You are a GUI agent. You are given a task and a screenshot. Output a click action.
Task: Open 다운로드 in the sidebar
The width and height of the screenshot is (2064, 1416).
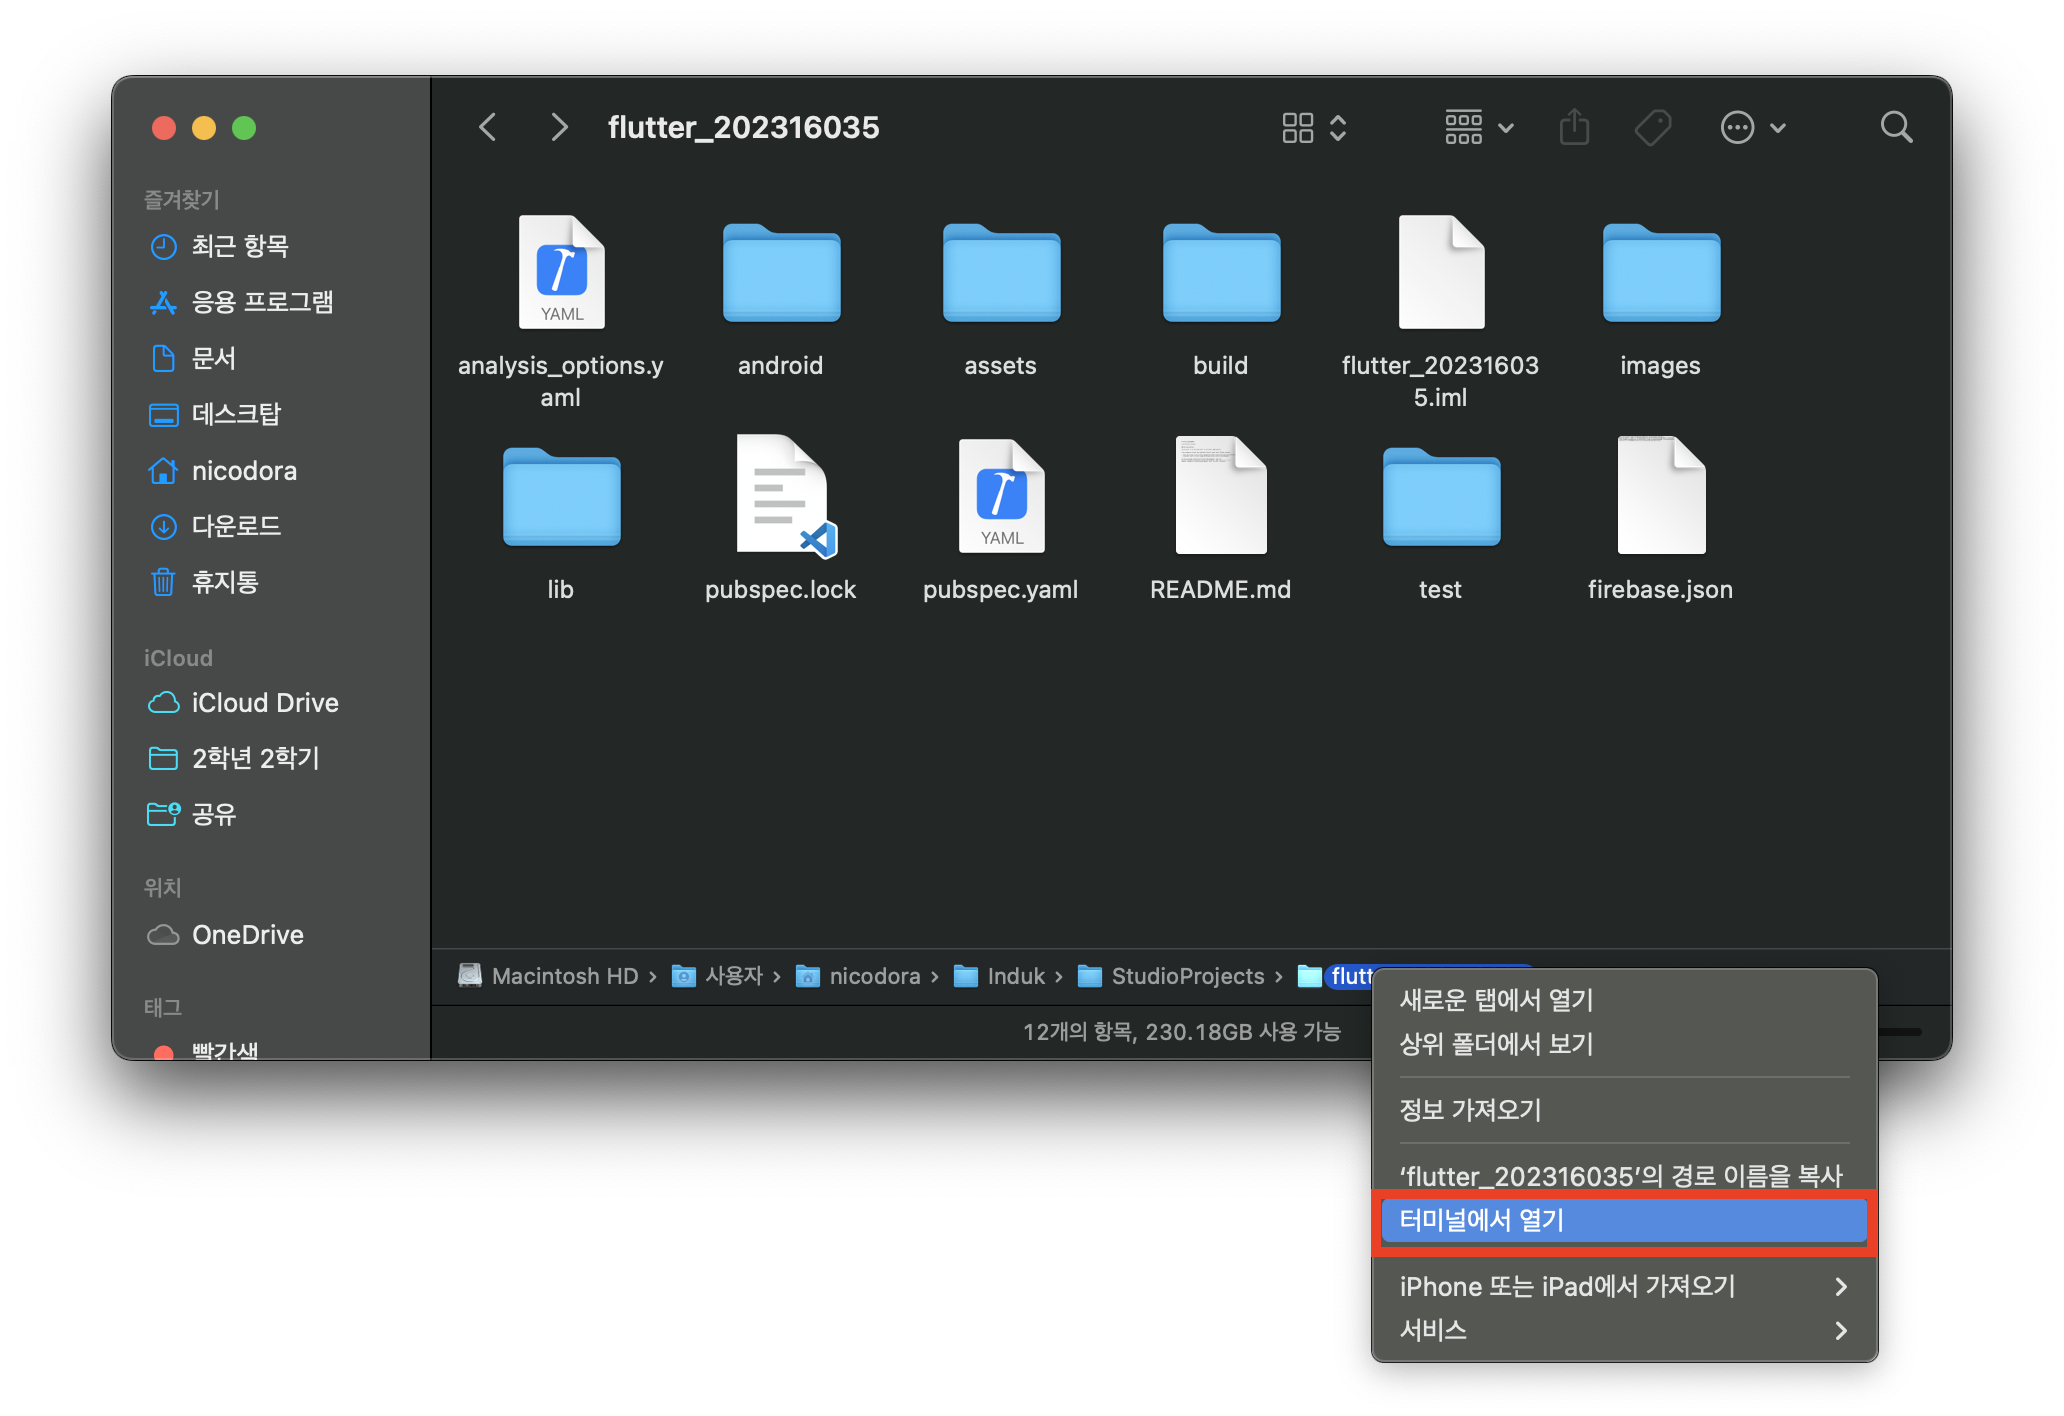pos(236,526)
